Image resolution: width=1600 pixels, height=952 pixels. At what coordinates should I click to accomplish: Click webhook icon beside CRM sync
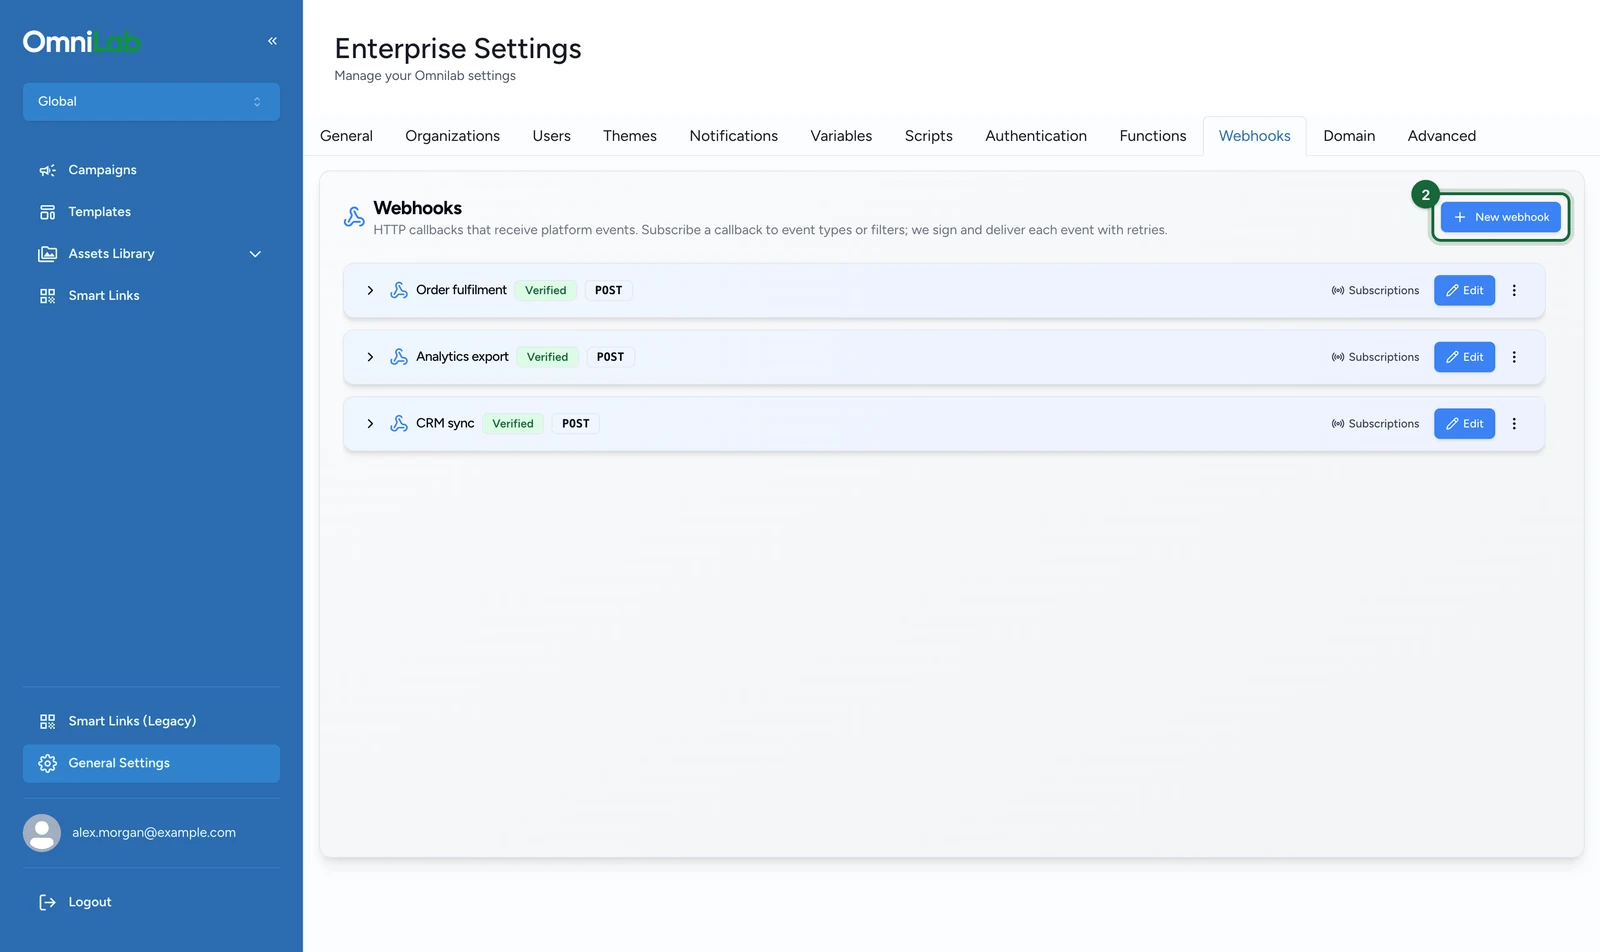pyautogui.click(x=399, y=424)
